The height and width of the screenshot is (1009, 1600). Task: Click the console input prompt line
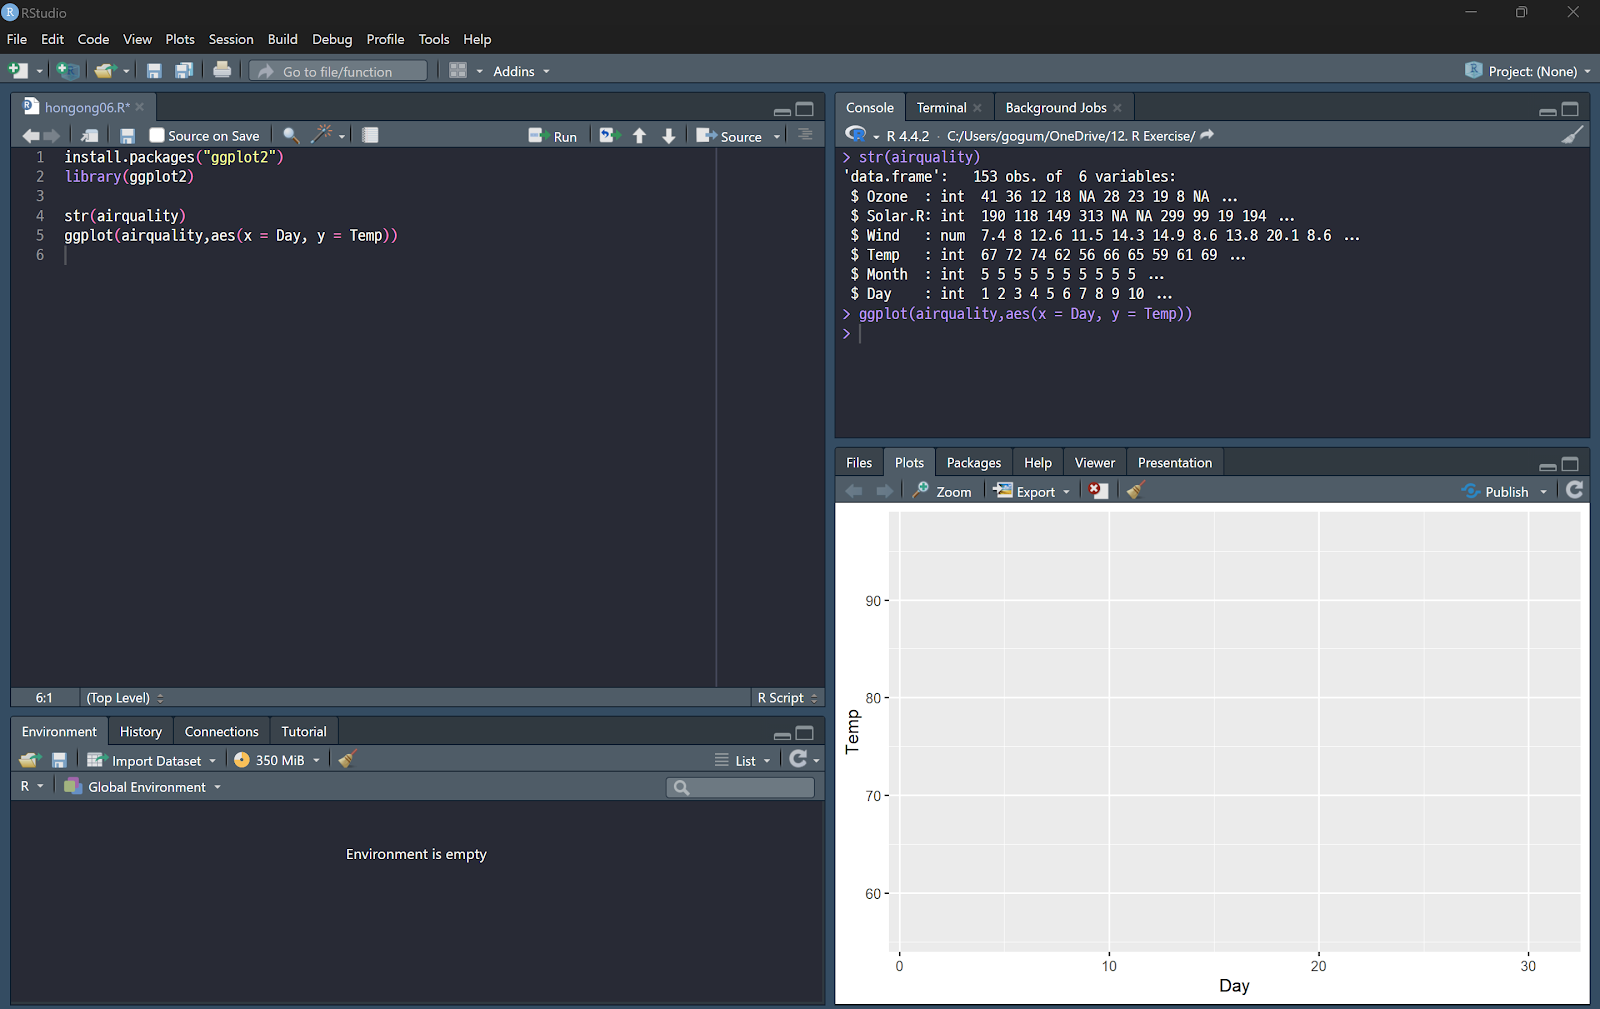(x=1212, y=334)
